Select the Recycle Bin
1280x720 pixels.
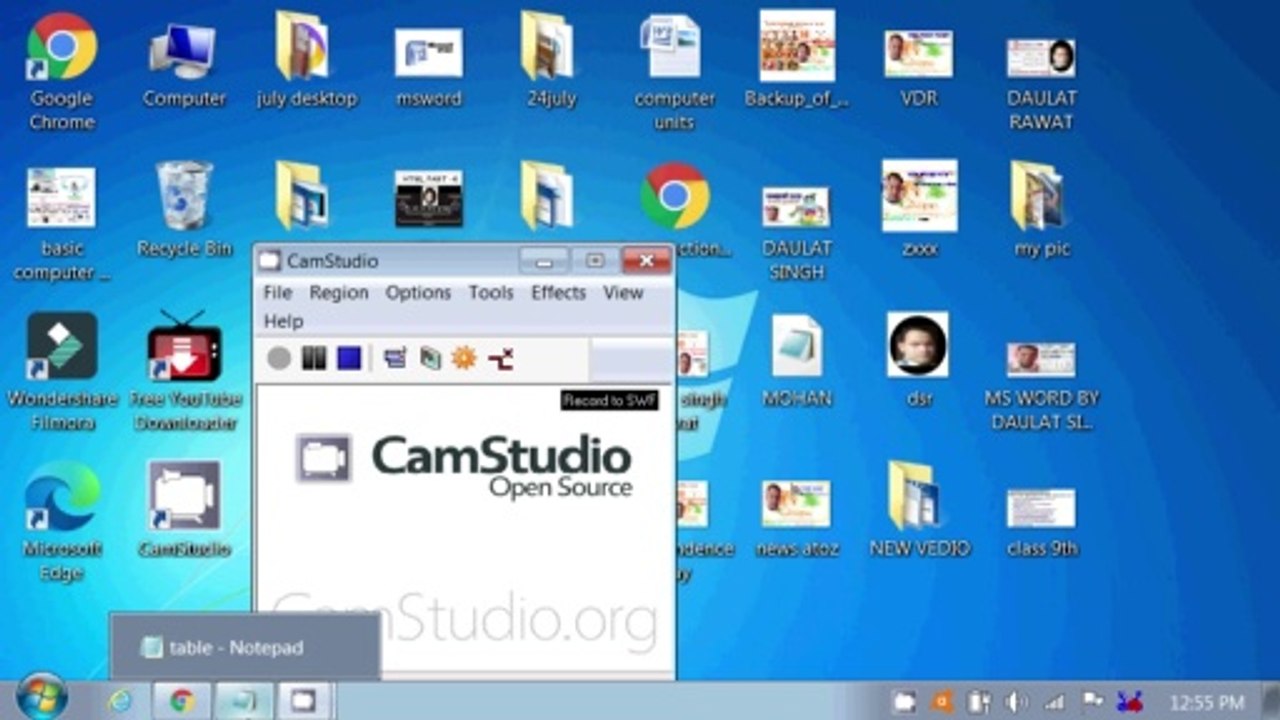point(184,210)
